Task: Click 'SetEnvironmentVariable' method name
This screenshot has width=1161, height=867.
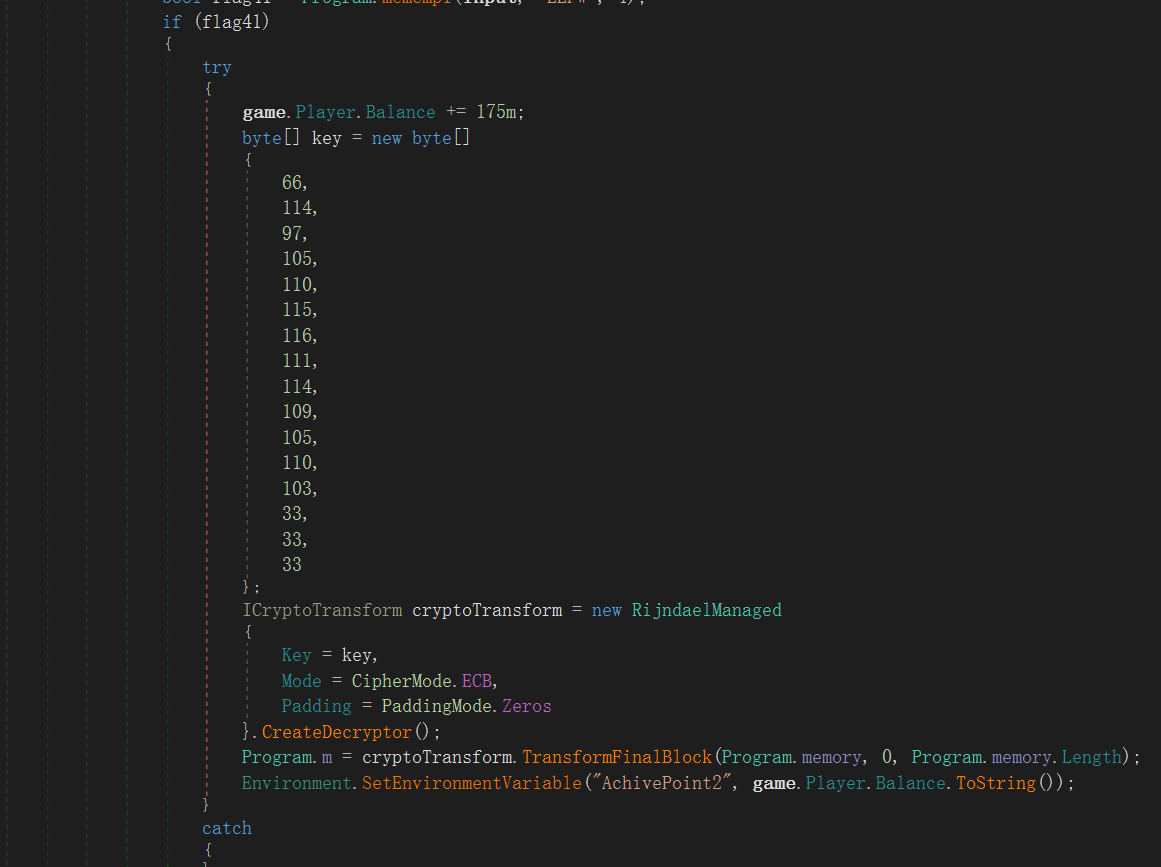Action: pos(472,783)
